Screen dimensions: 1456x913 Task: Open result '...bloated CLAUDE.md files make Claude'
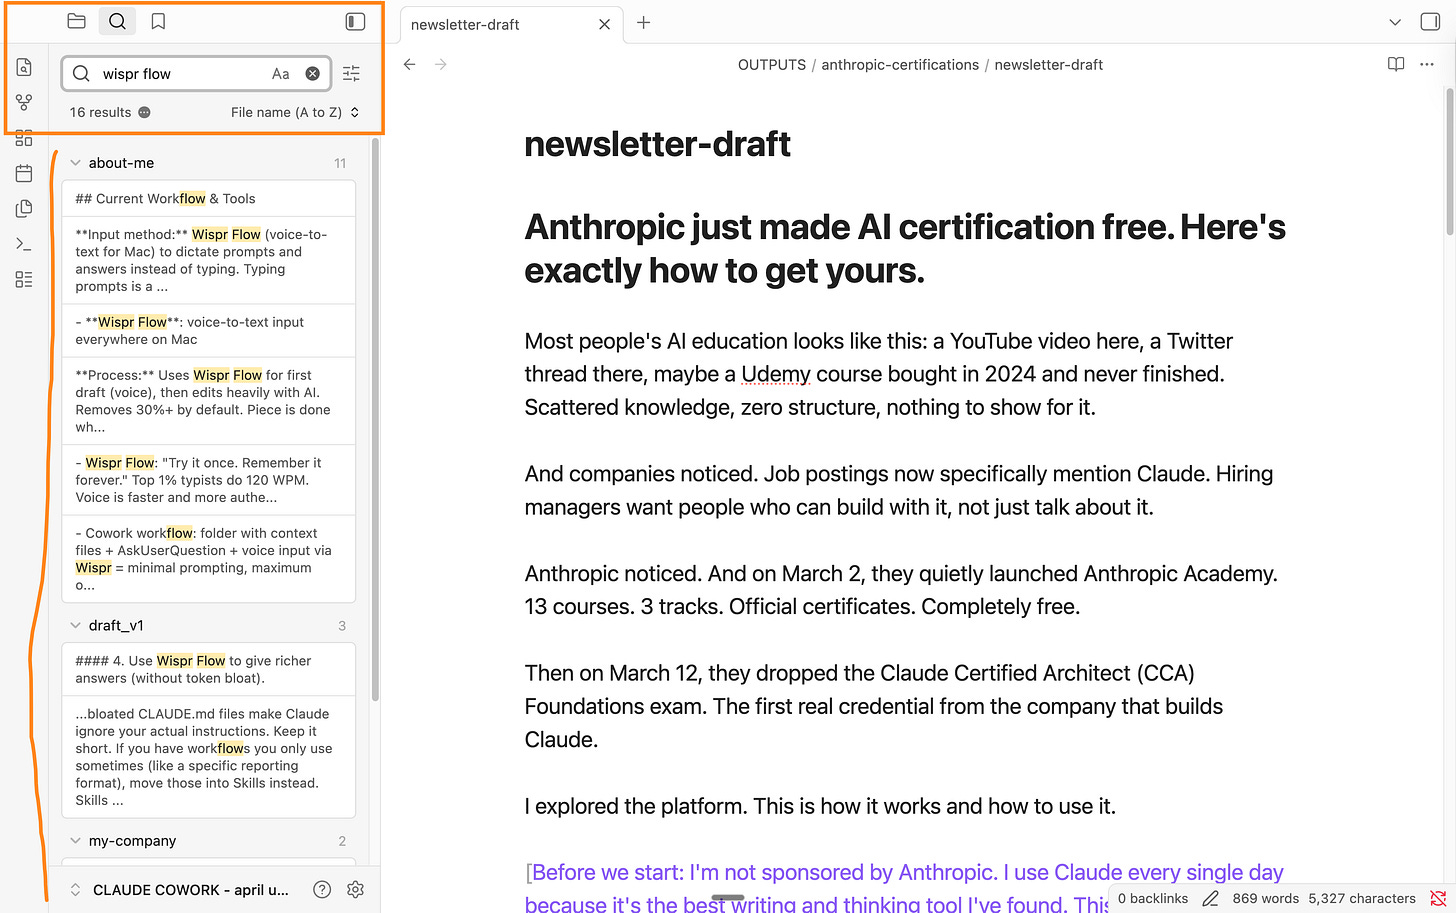coord(209,757)
